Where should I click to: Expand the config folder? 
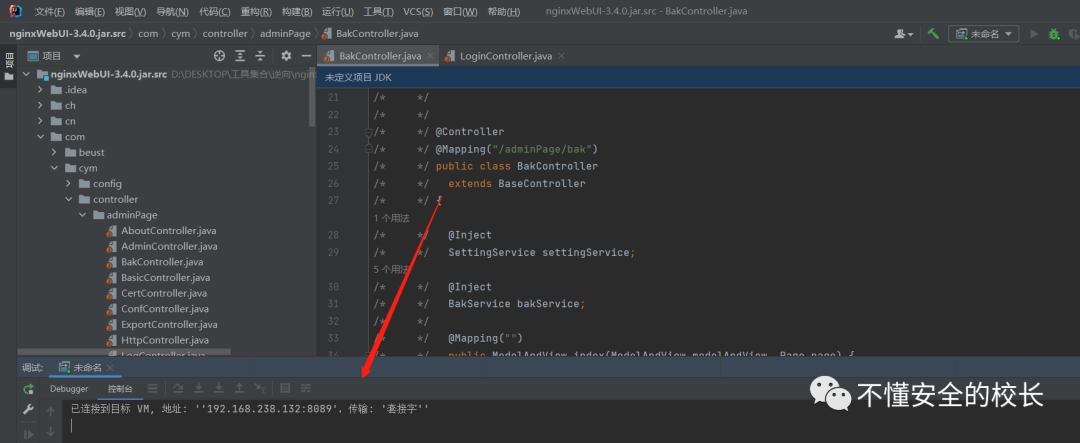pos(68,184)
